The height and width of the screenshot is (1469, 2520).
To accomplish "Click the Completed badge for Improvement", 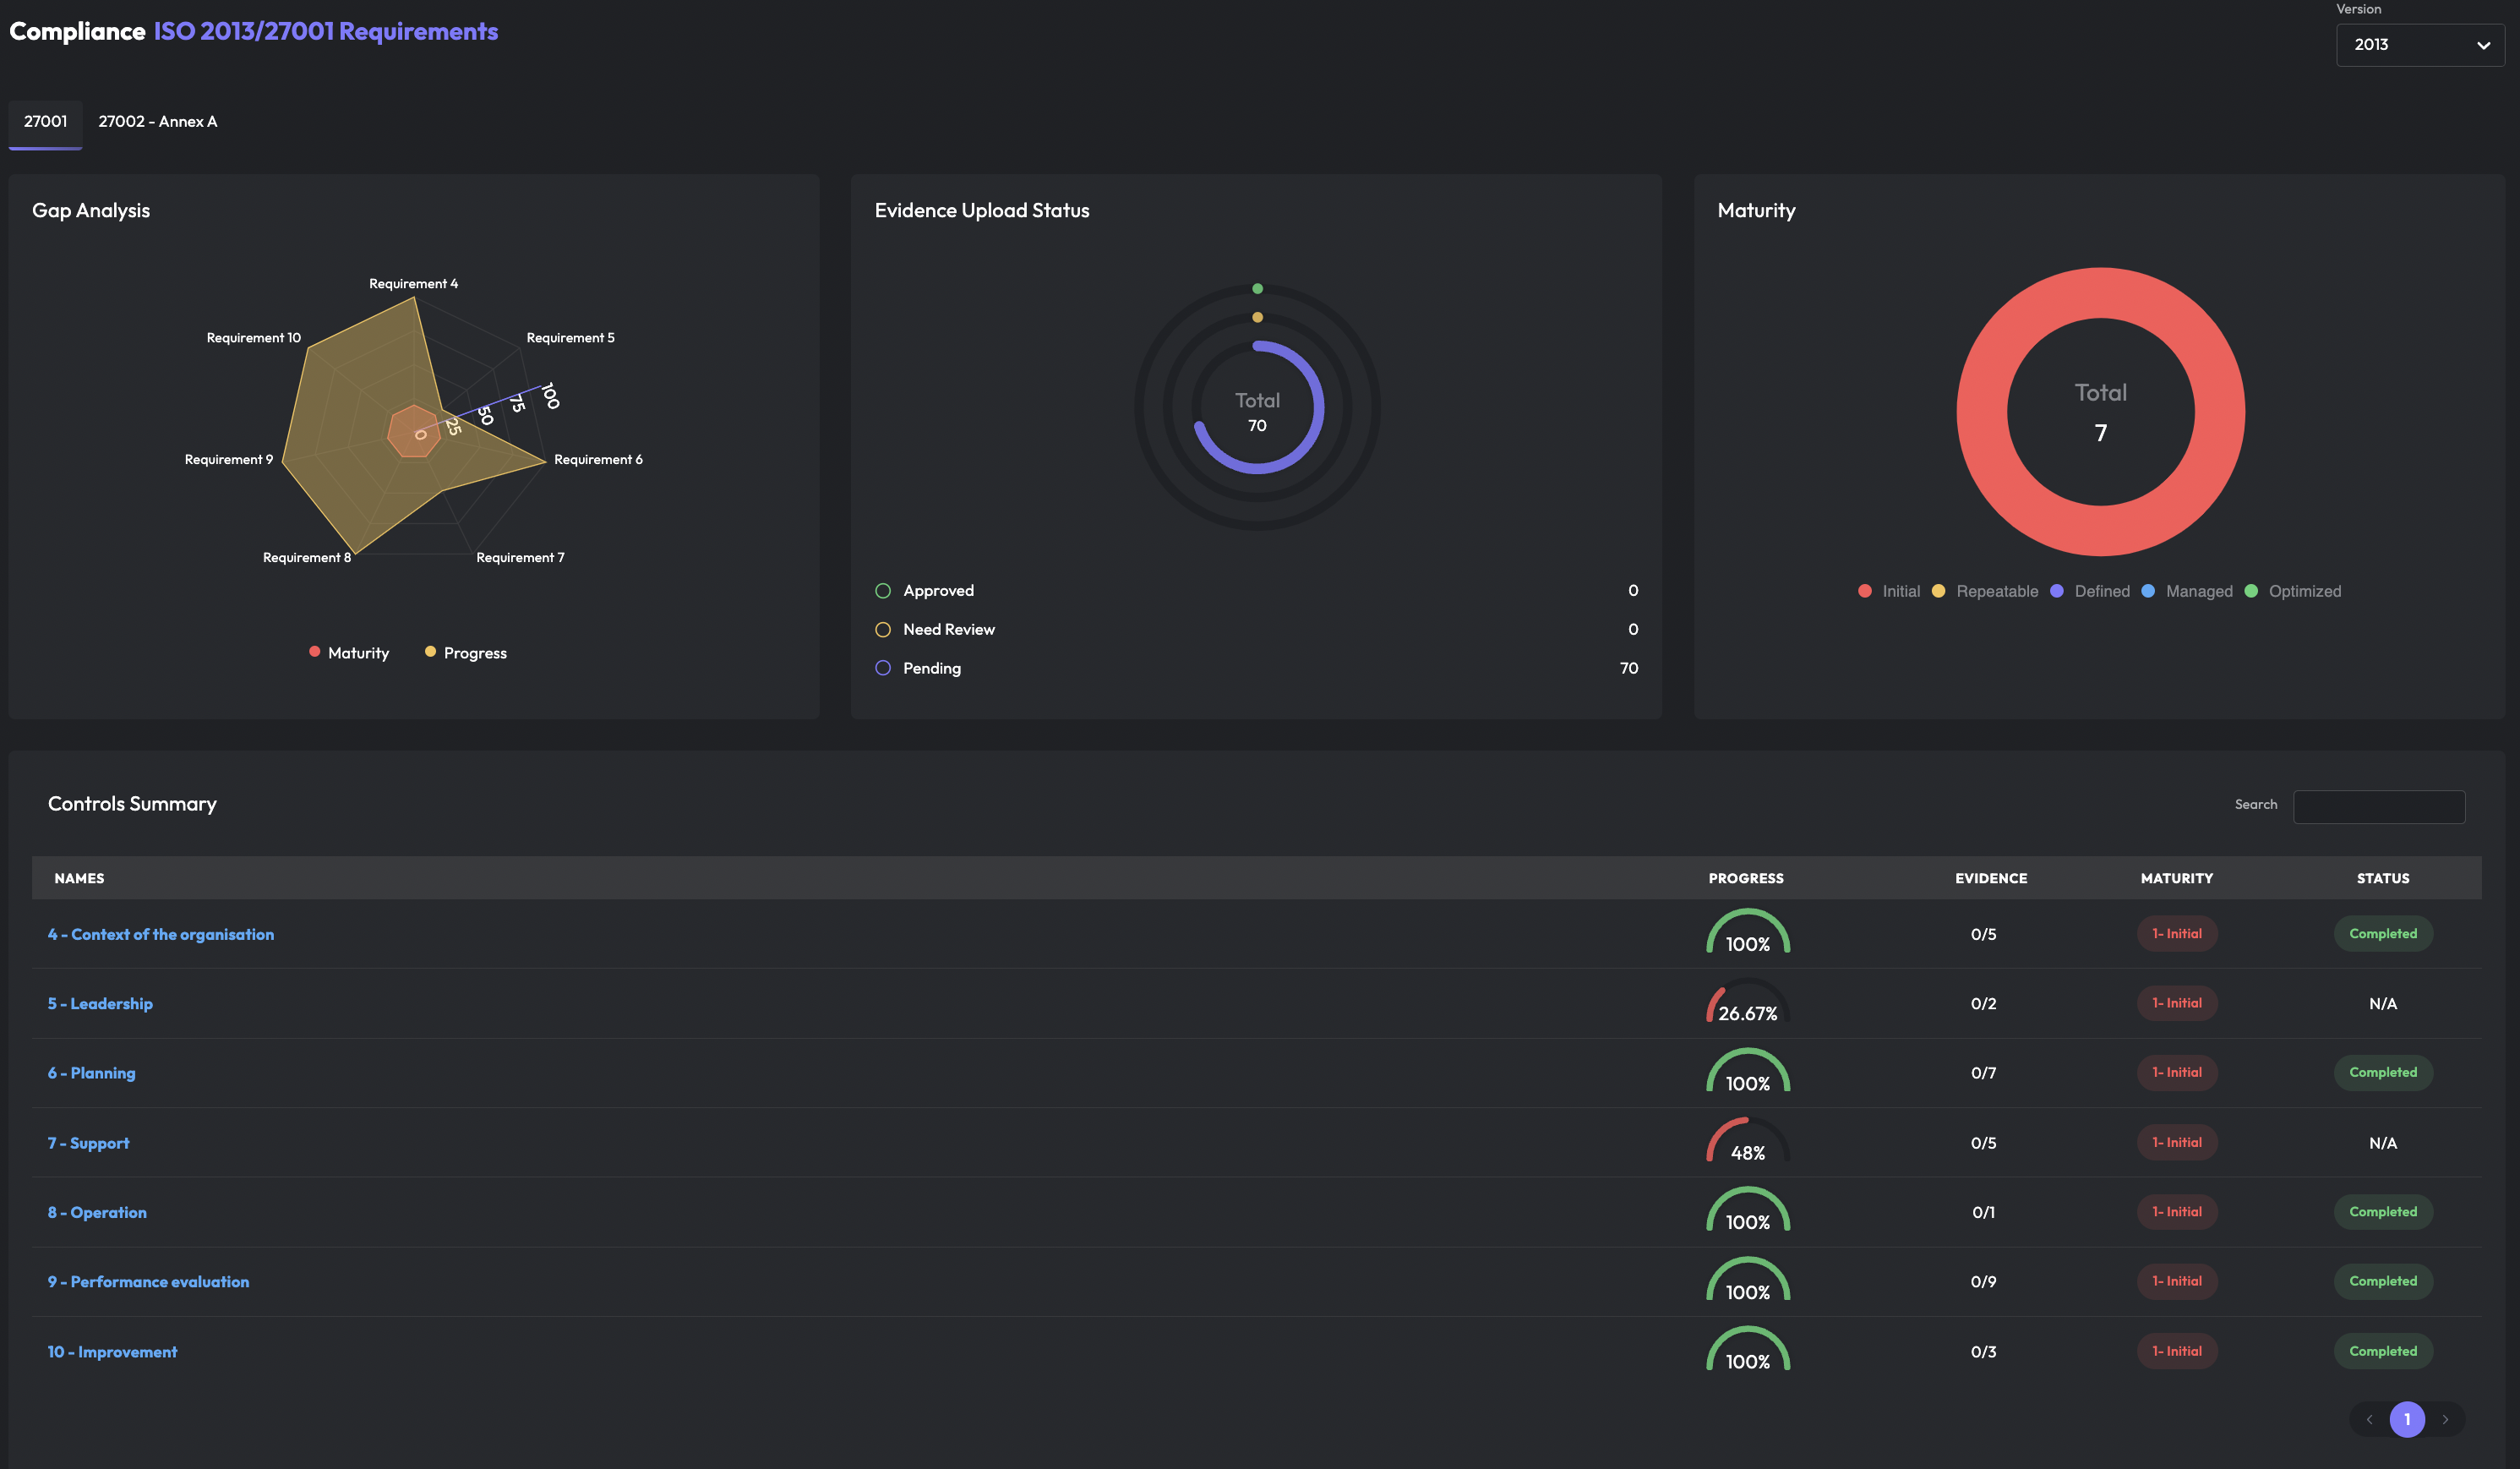I will coord(2383,1351).
